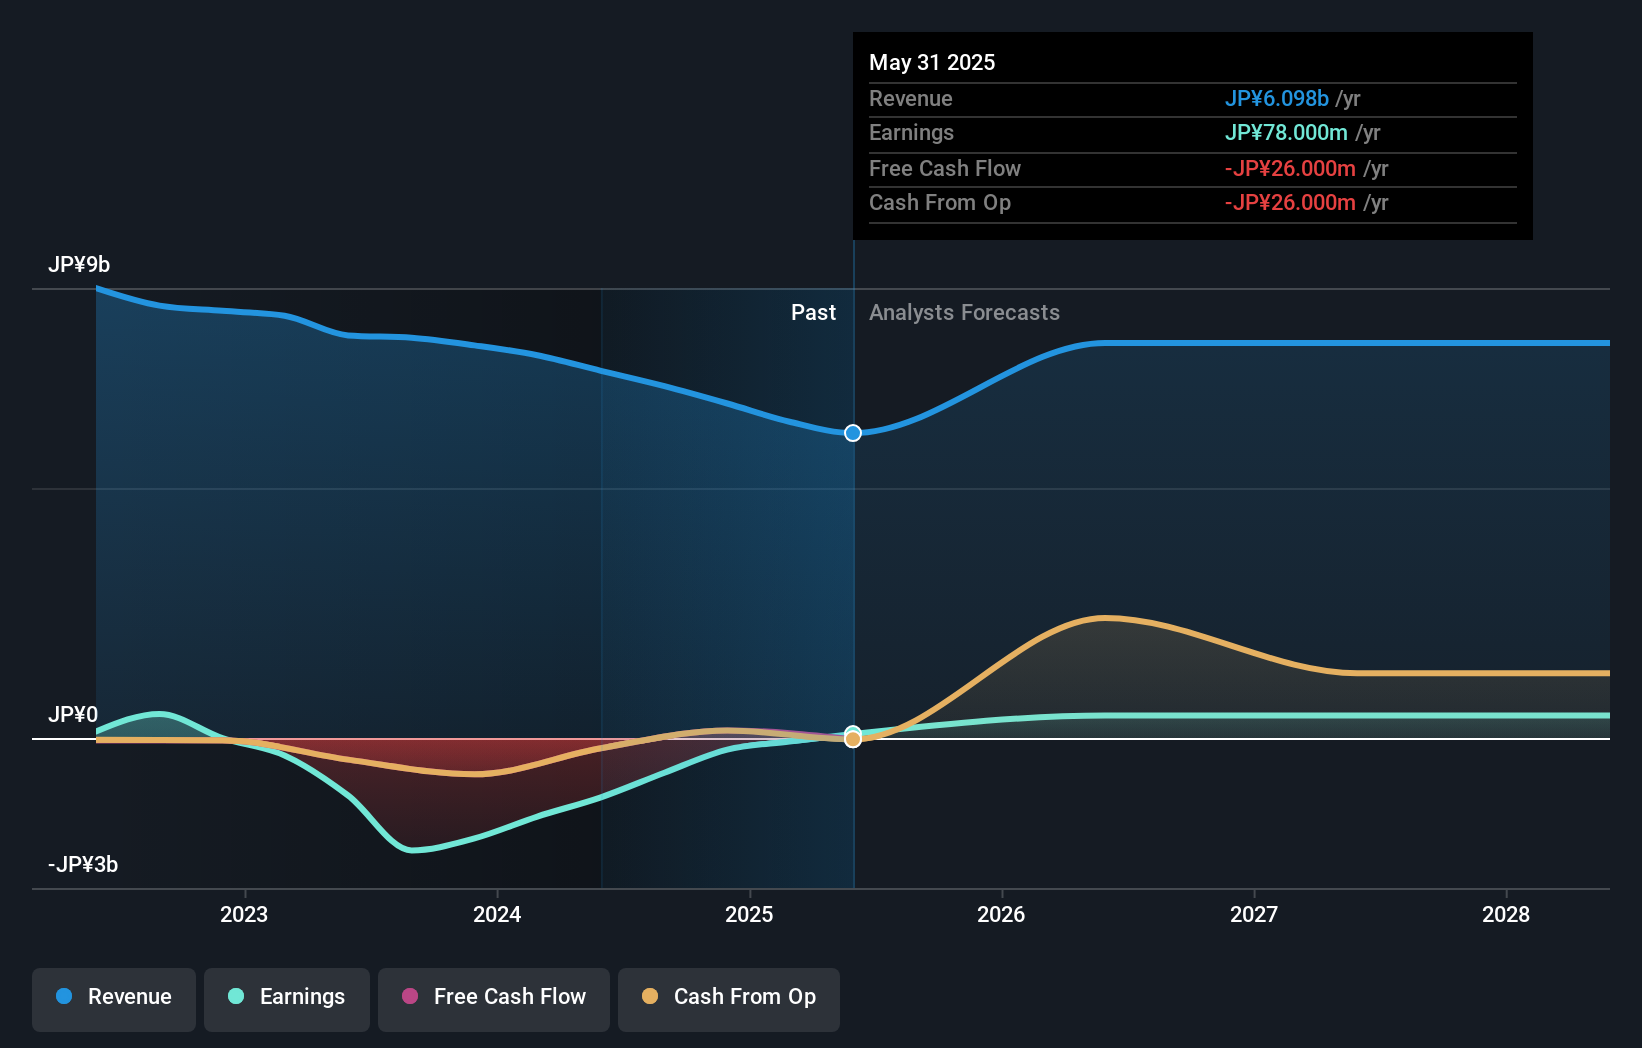1642x1048 pixels.
Task: Select the Revenue data point marker on chart
Action: [852, 433]
